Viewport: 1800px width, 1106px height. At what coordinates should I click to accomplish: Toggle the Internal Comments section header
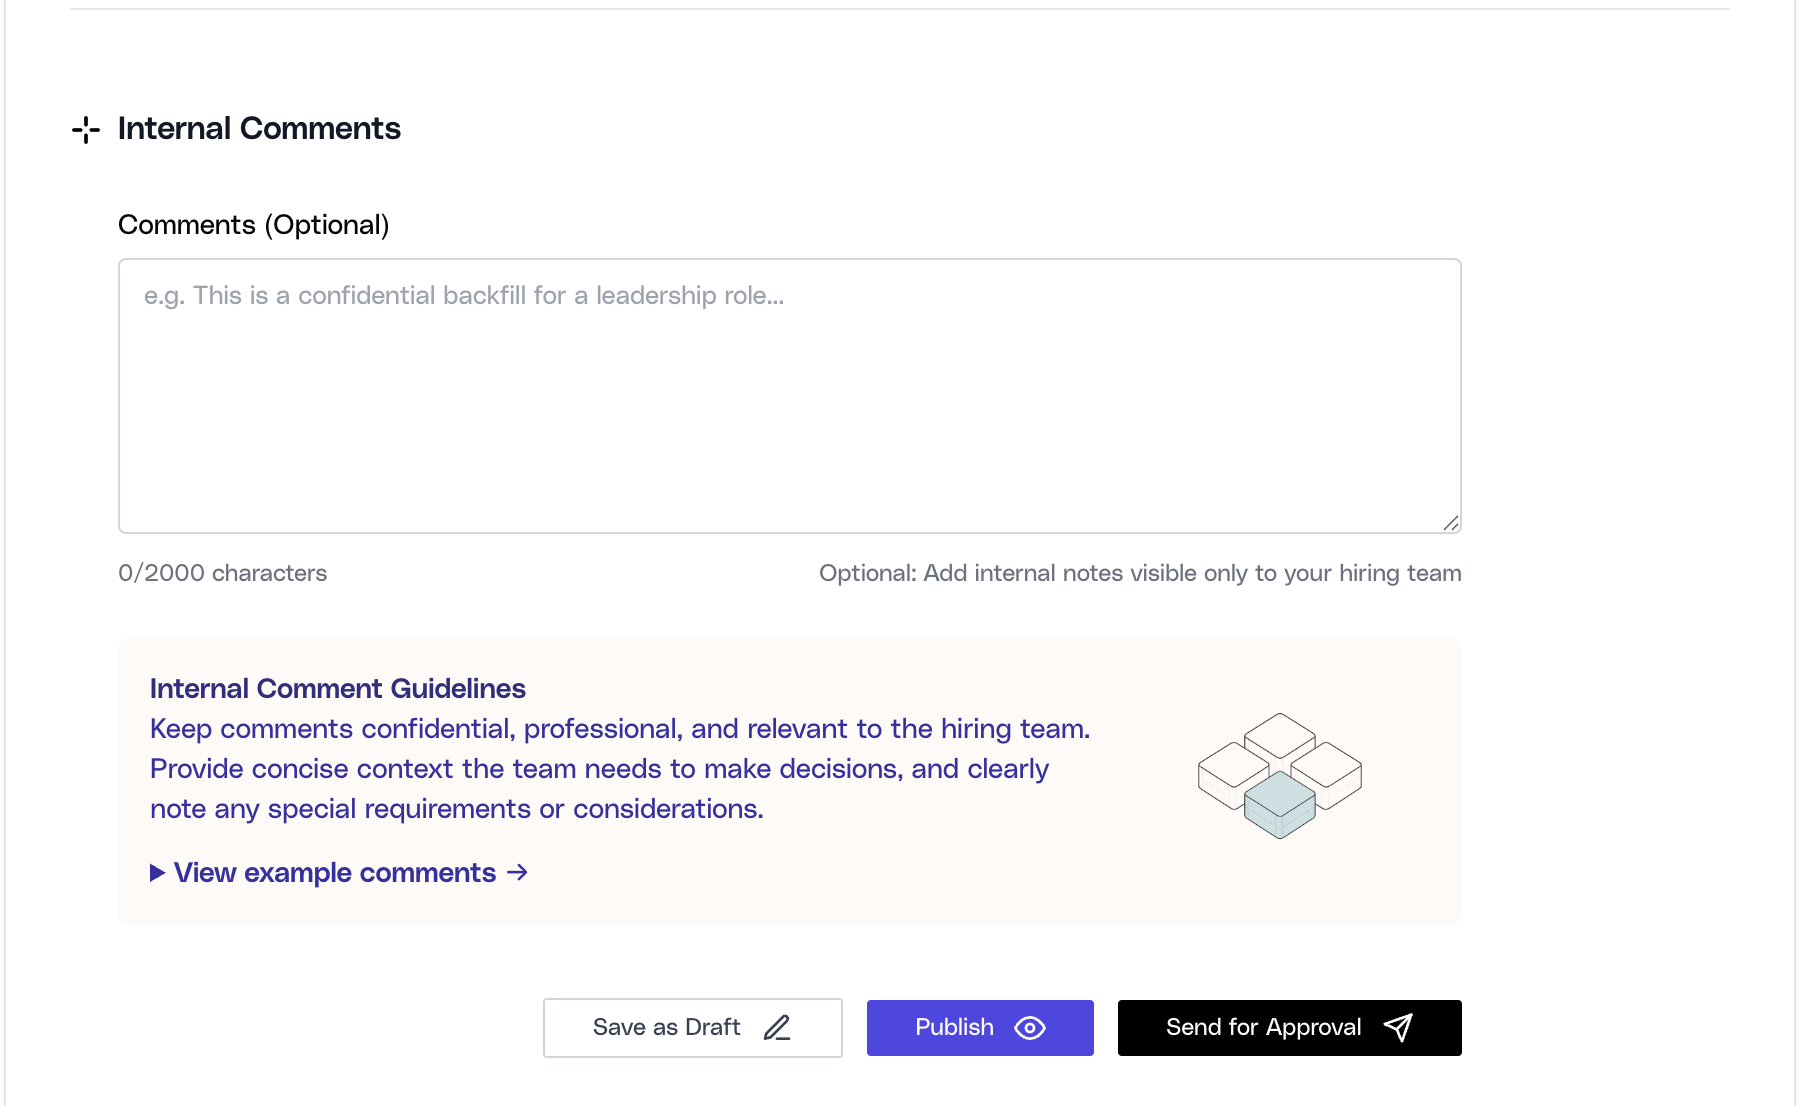point(259,128)
